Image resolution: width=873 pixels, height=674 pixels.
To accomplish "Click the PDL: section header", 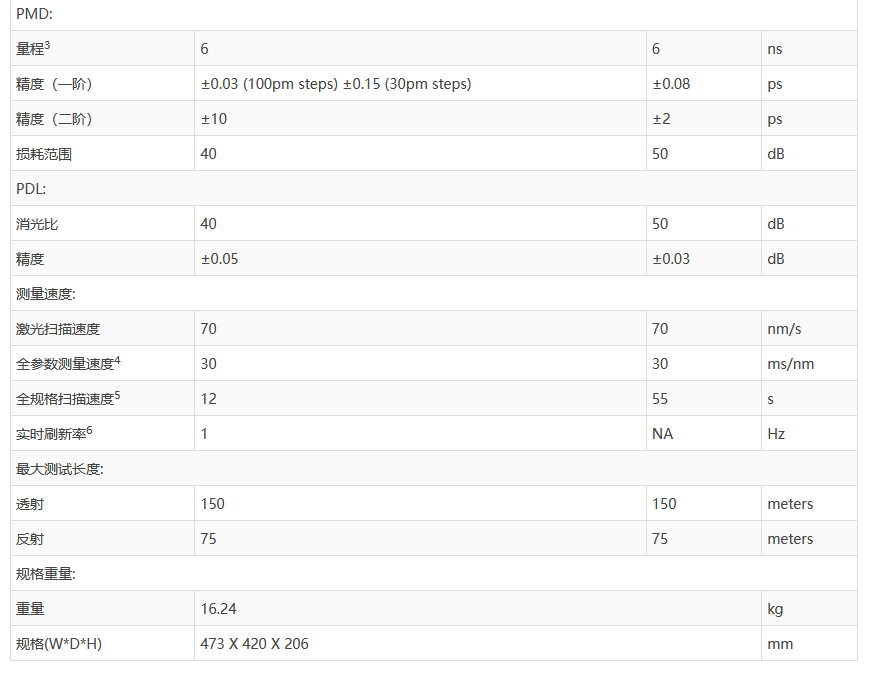I will (x=31, y=188).
